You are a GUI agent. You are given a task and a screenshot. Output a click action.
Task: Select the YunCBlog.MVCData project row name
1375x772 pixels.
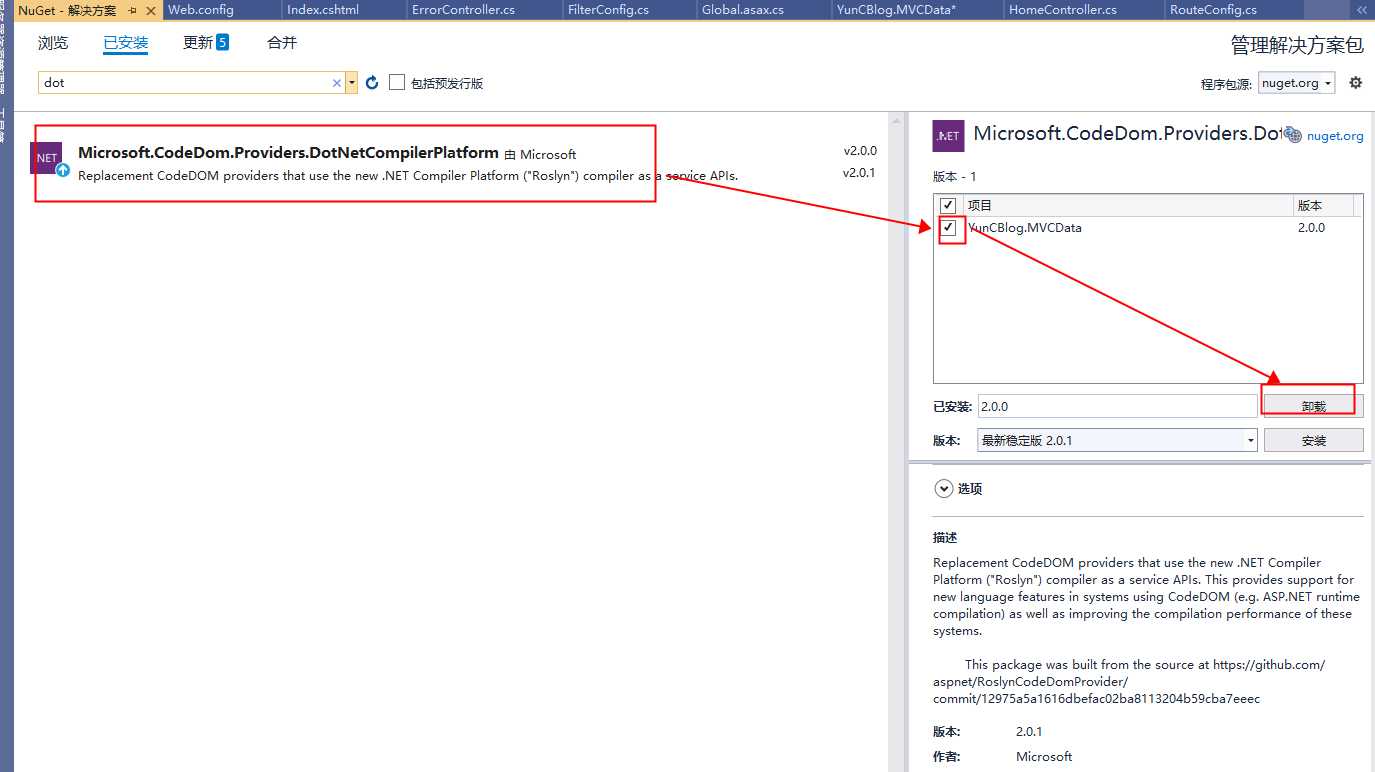click(x=1025, y=228)
